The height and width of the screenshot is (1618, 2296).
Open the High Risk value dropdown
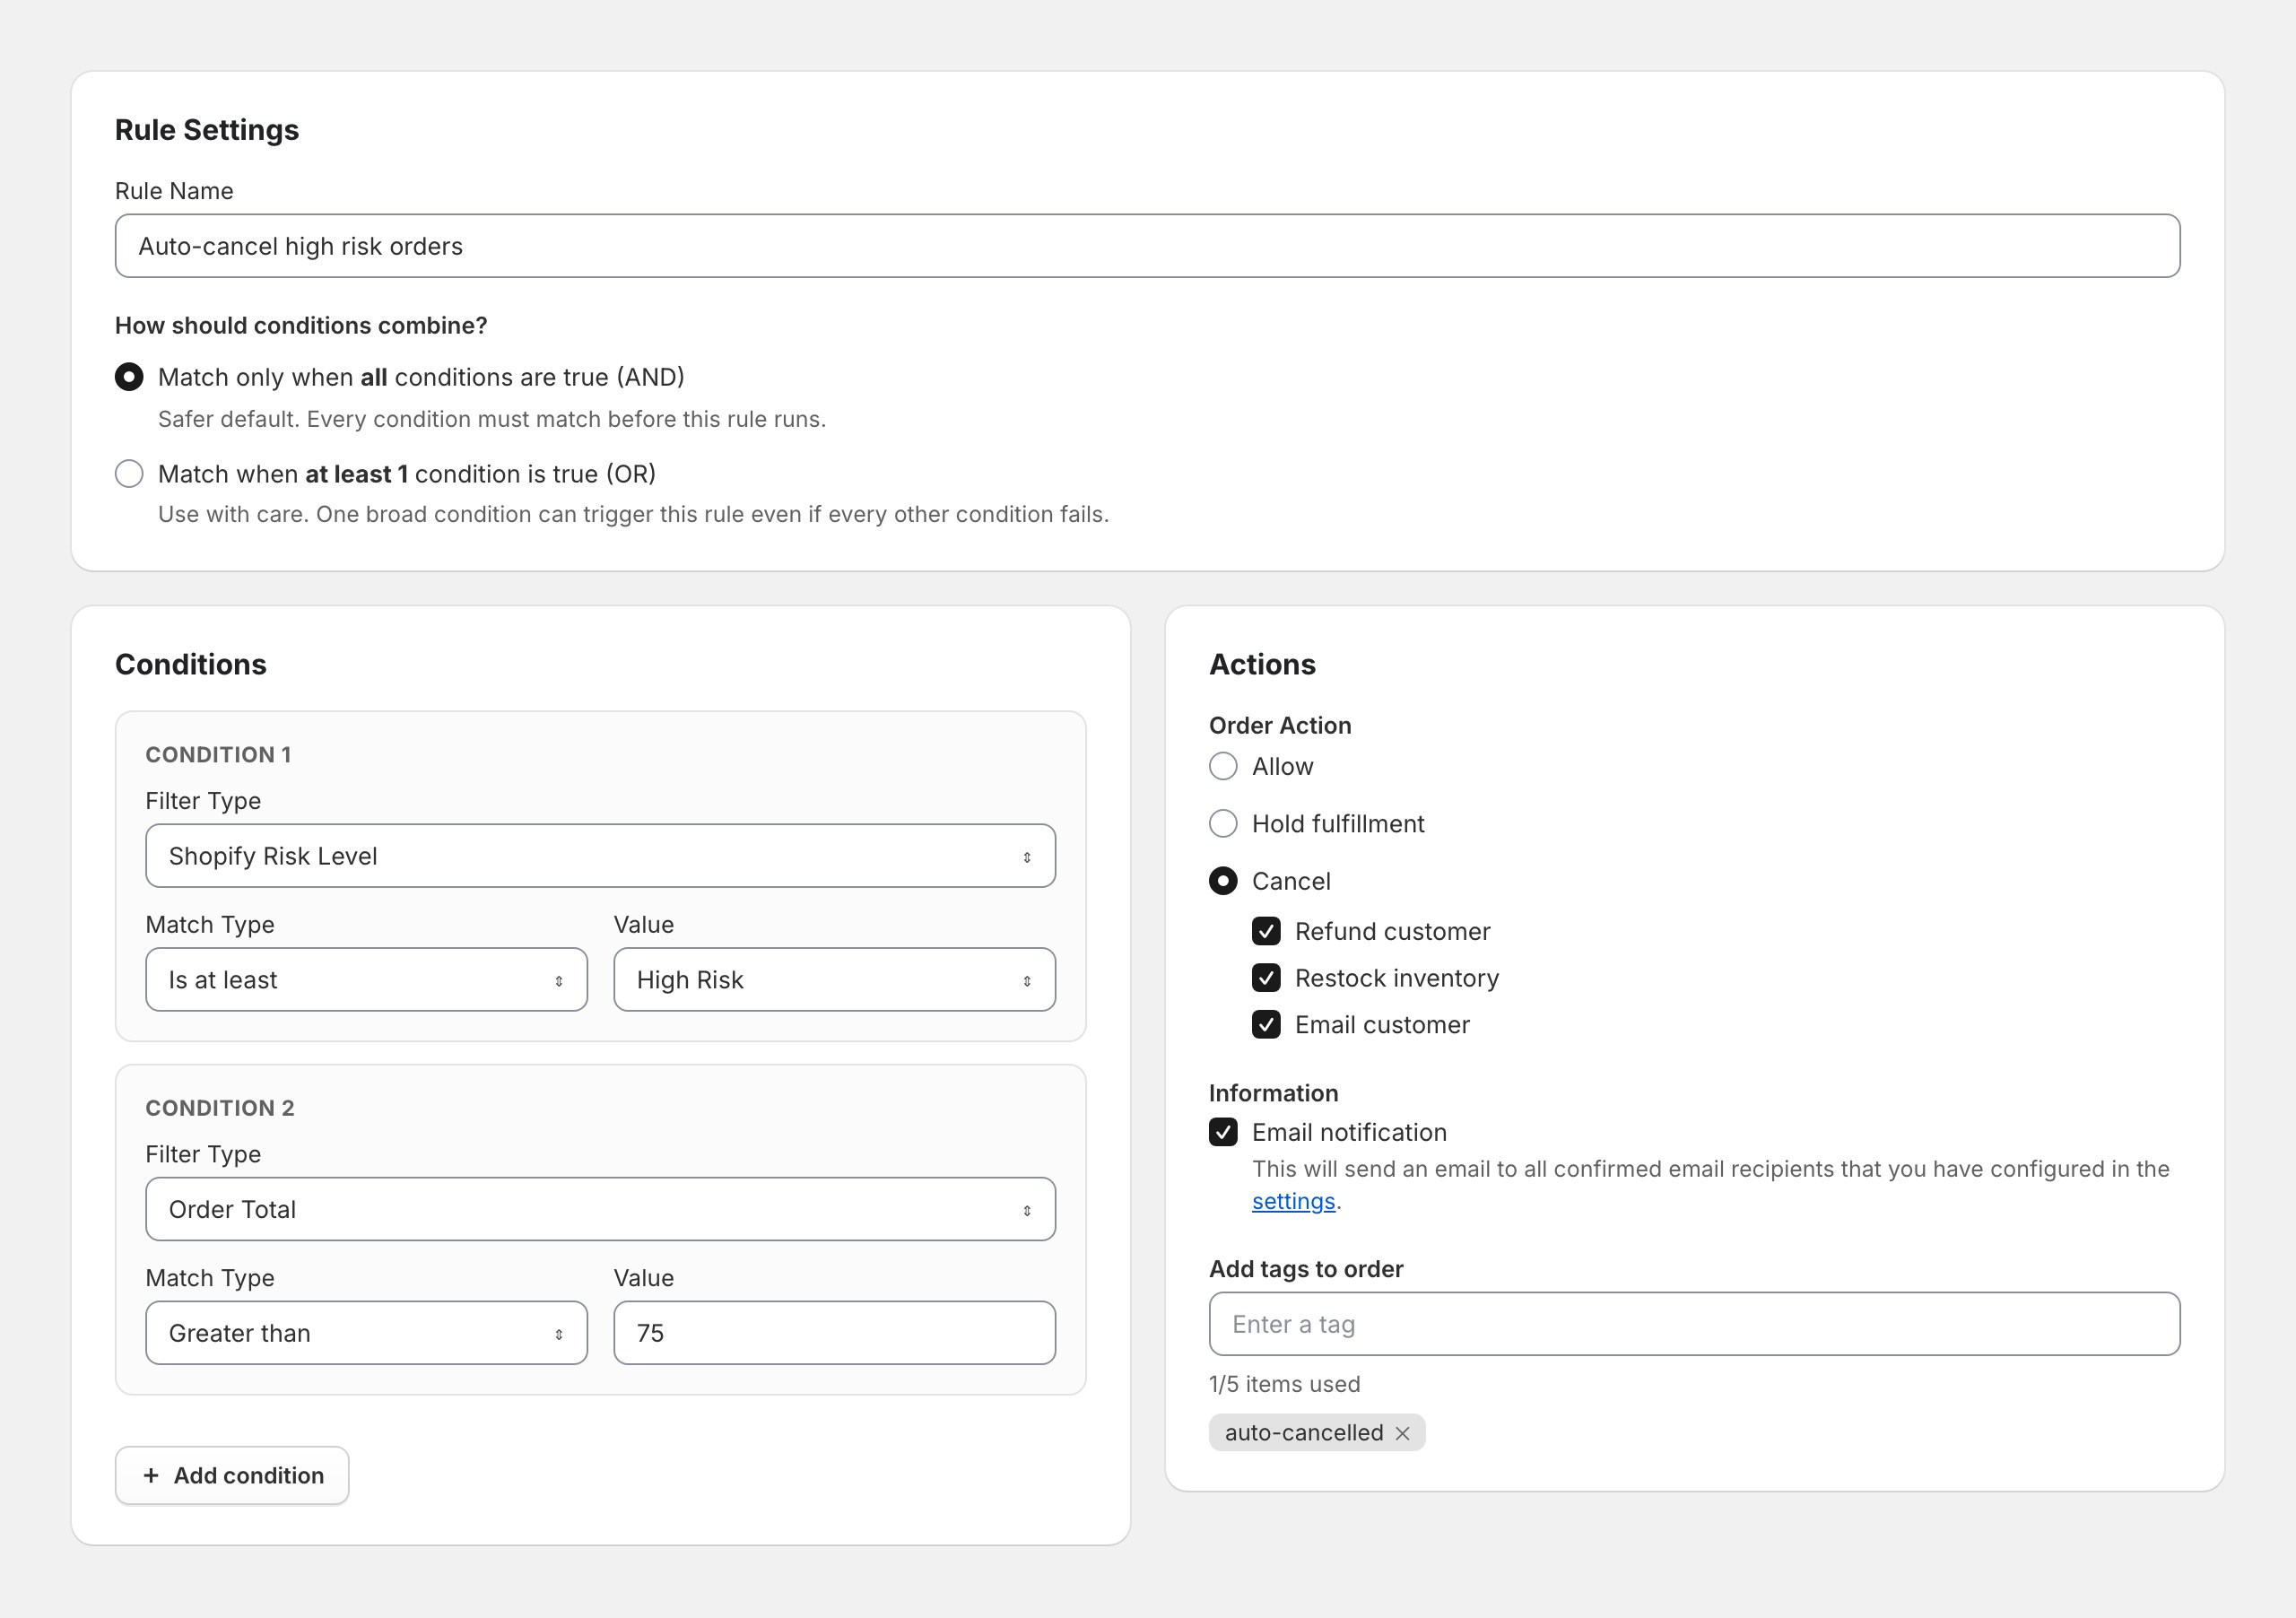click(x=834, y=980)
